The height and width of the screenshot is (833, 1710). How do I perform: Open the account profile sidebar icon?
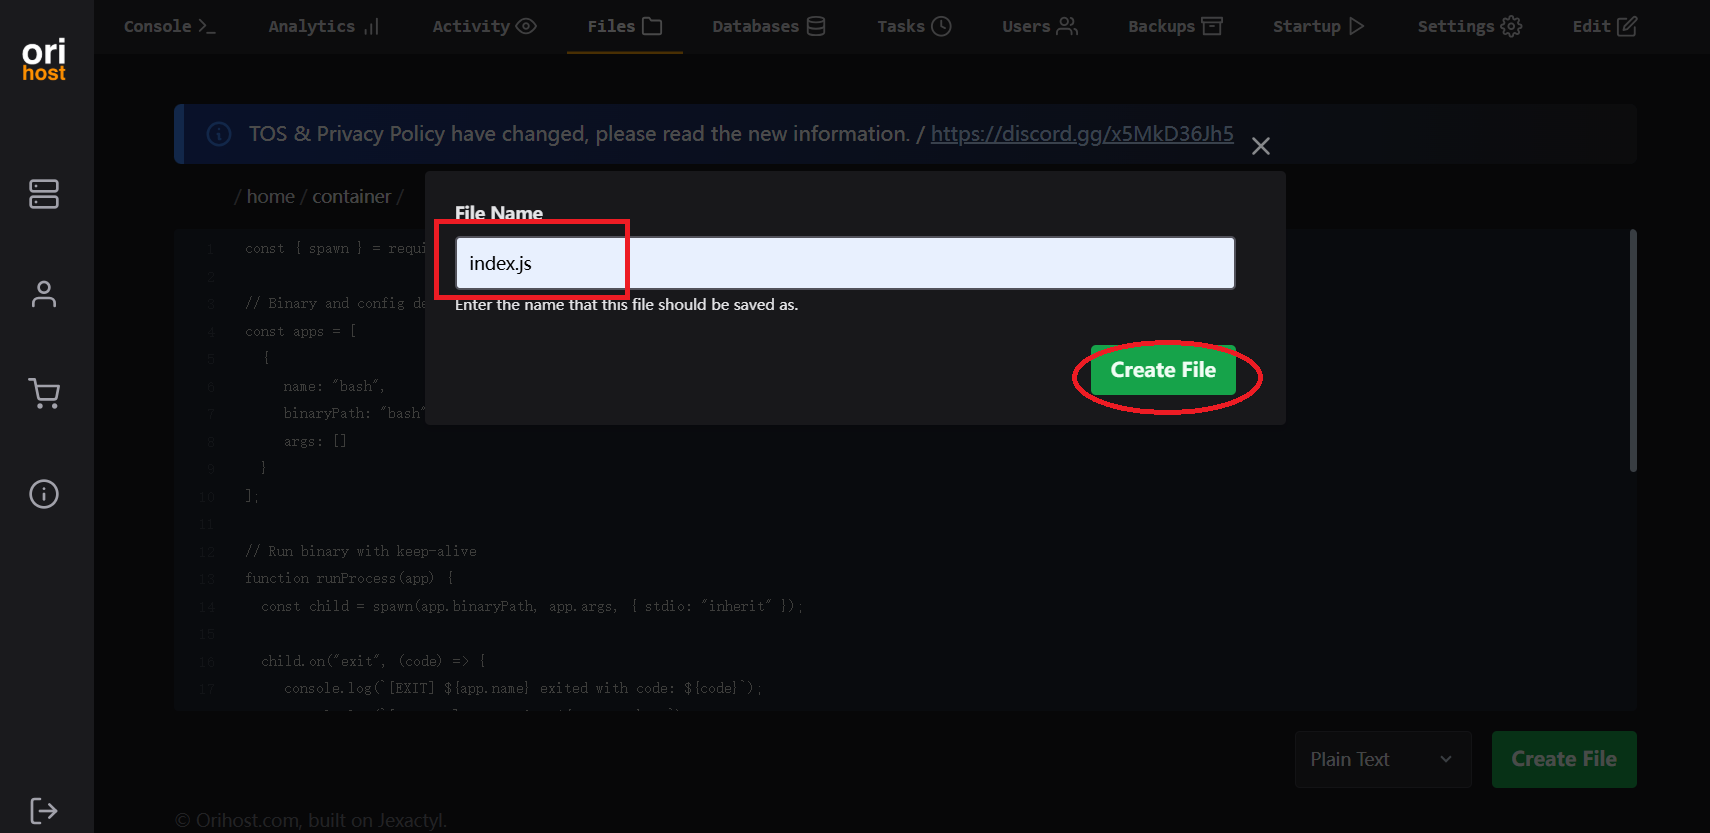pos(44,294)
